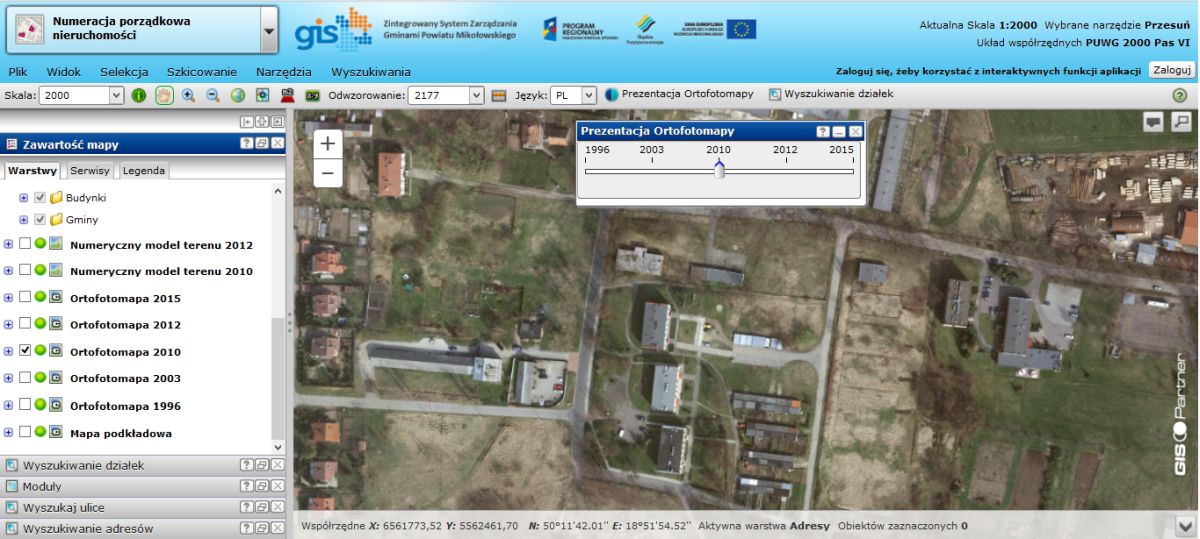Click the globe full extent icon
Image resolution: width=1200 pixels, height=539 pixels.
click(237, 95)
